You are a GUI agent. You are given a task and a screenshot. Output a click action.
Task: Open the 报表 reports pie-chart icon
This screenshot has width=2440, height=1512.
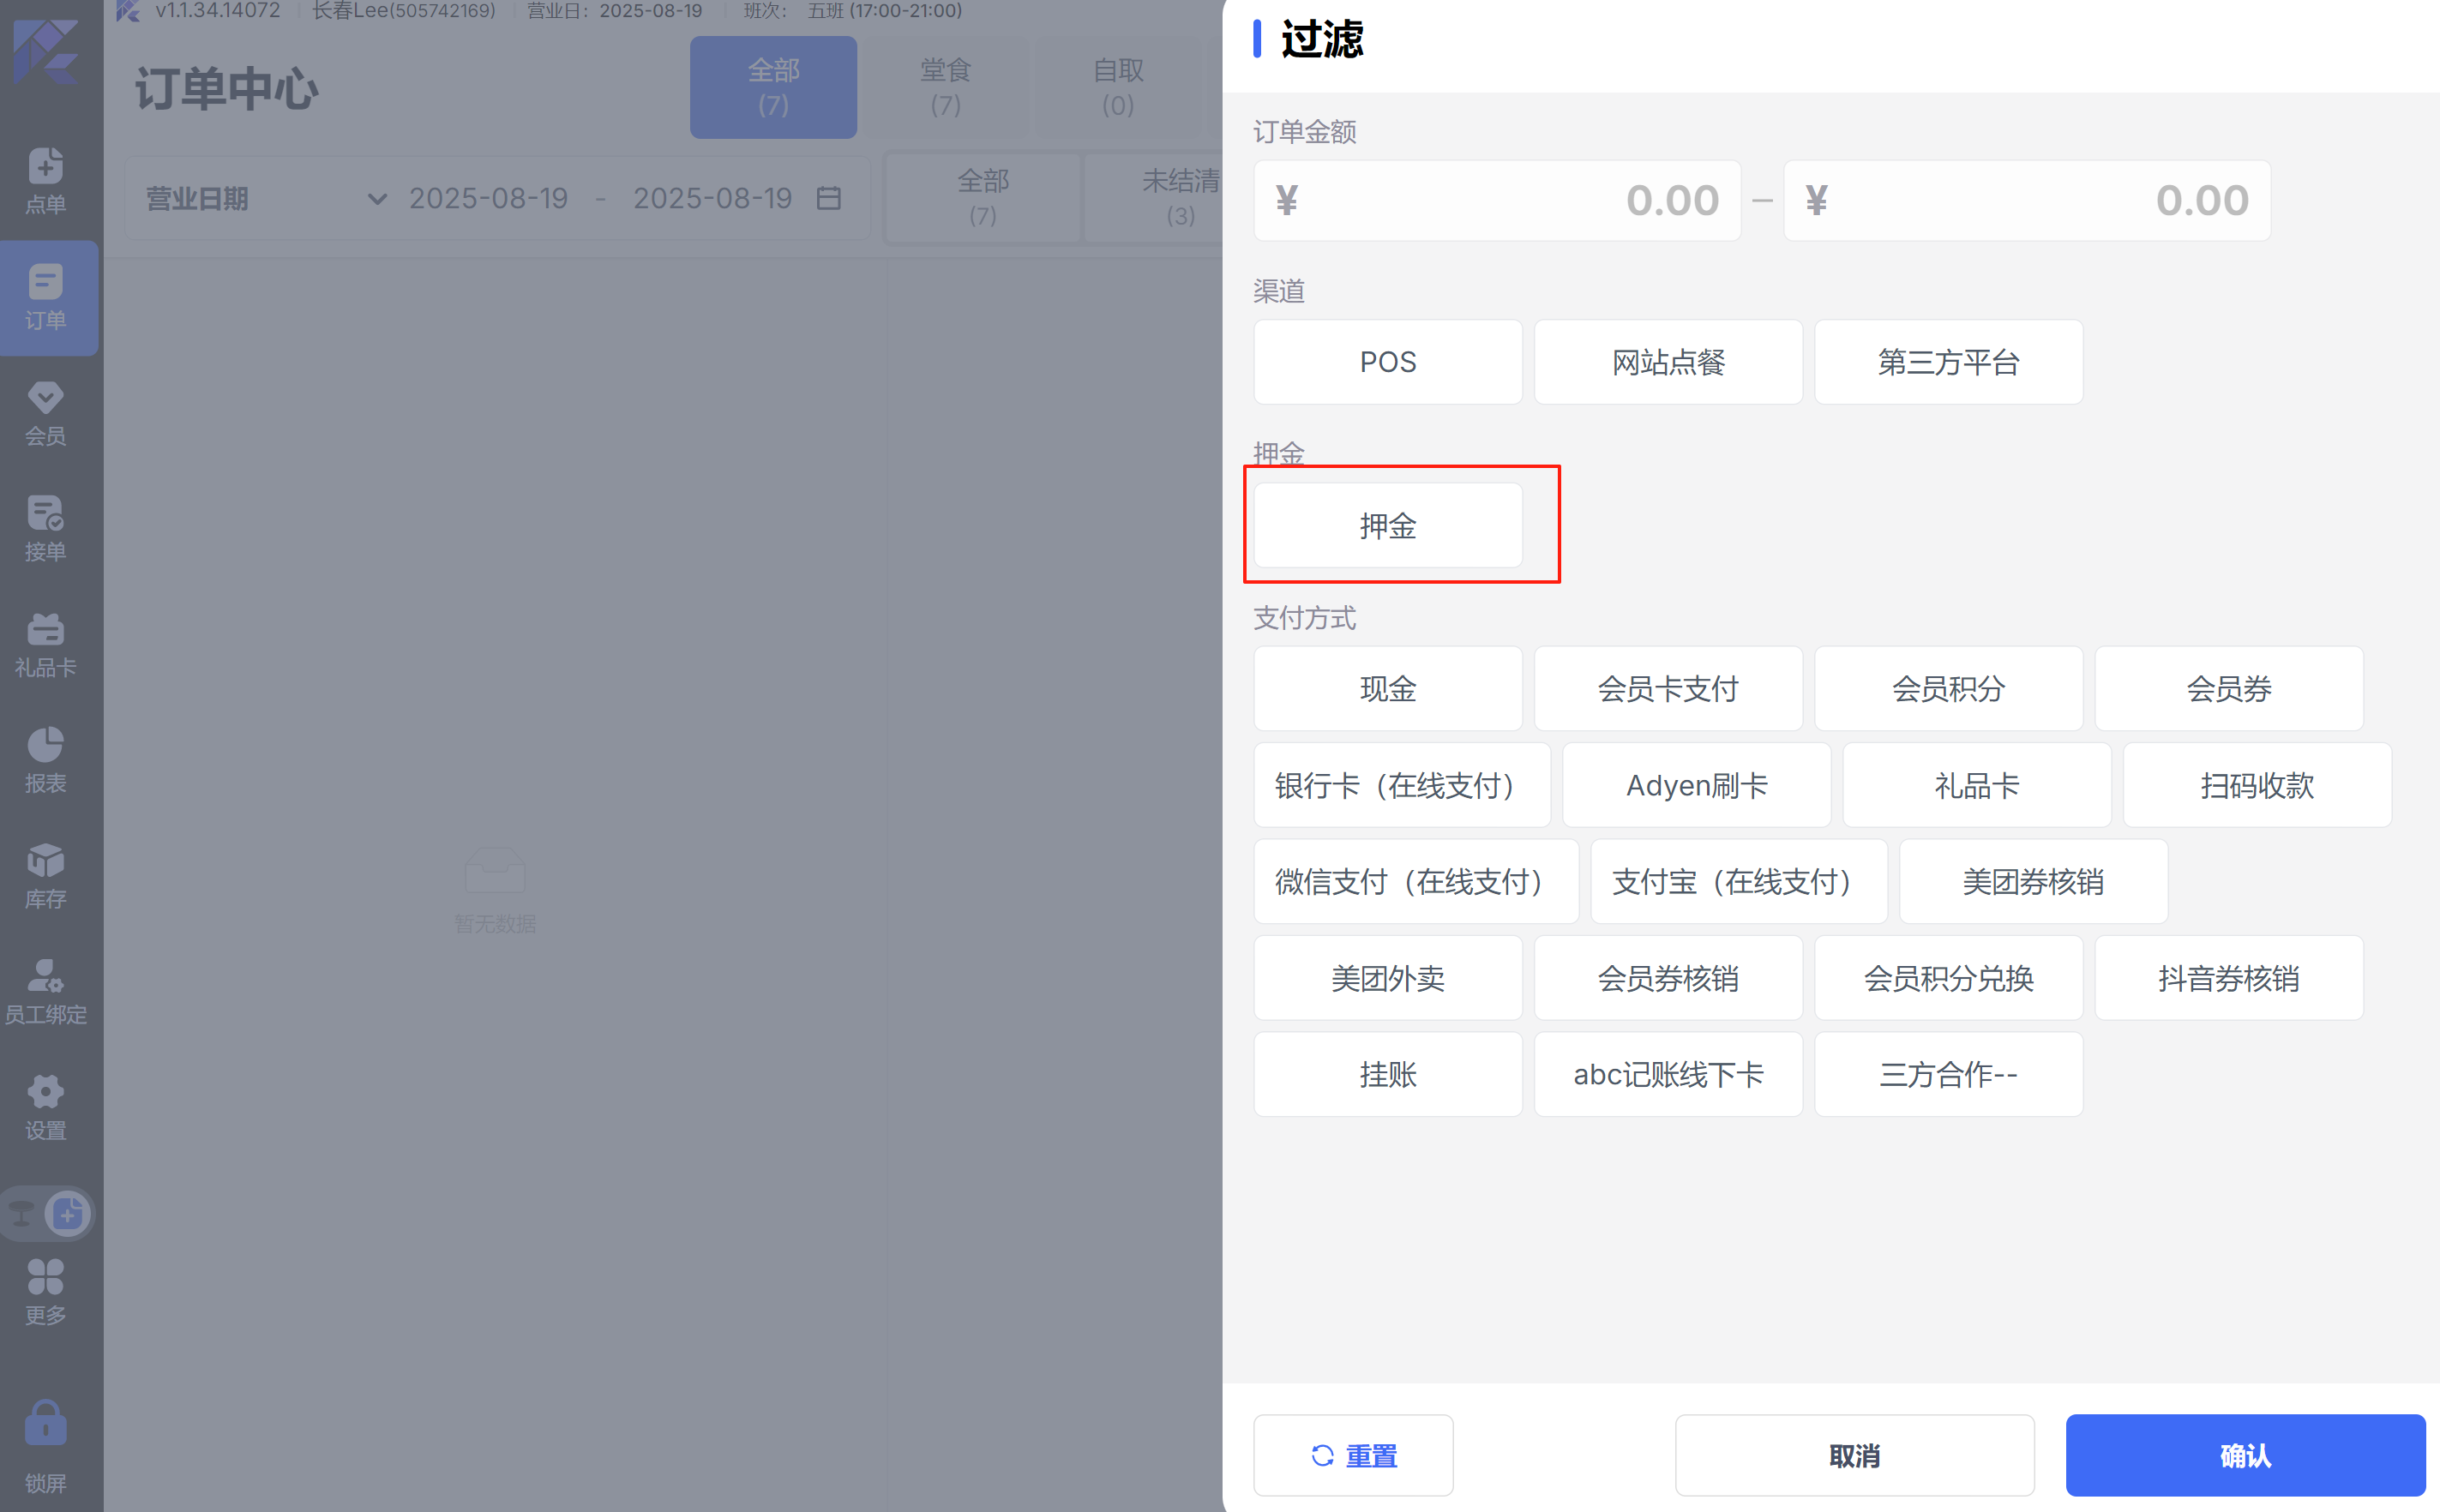[45, 760]
